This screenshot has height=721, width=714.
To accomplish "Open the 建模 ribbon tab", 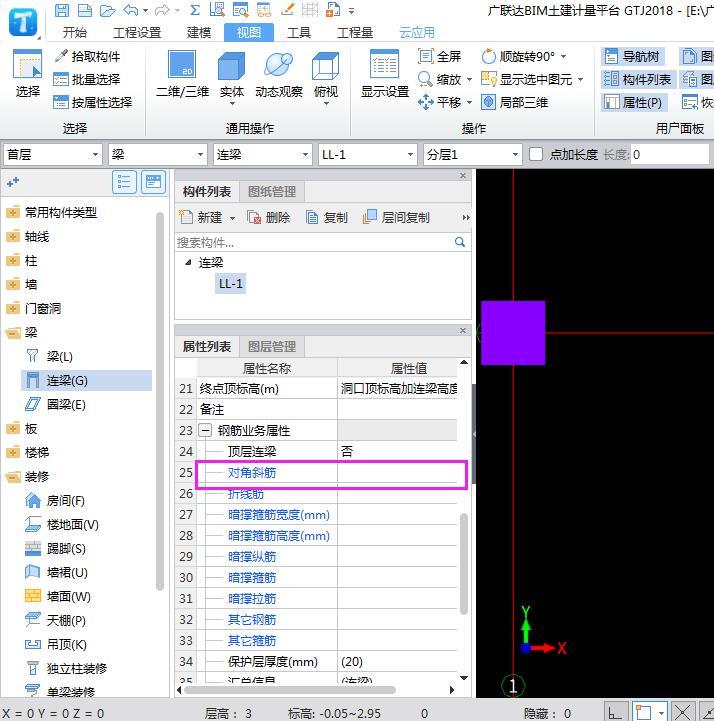I will point(199,32).
